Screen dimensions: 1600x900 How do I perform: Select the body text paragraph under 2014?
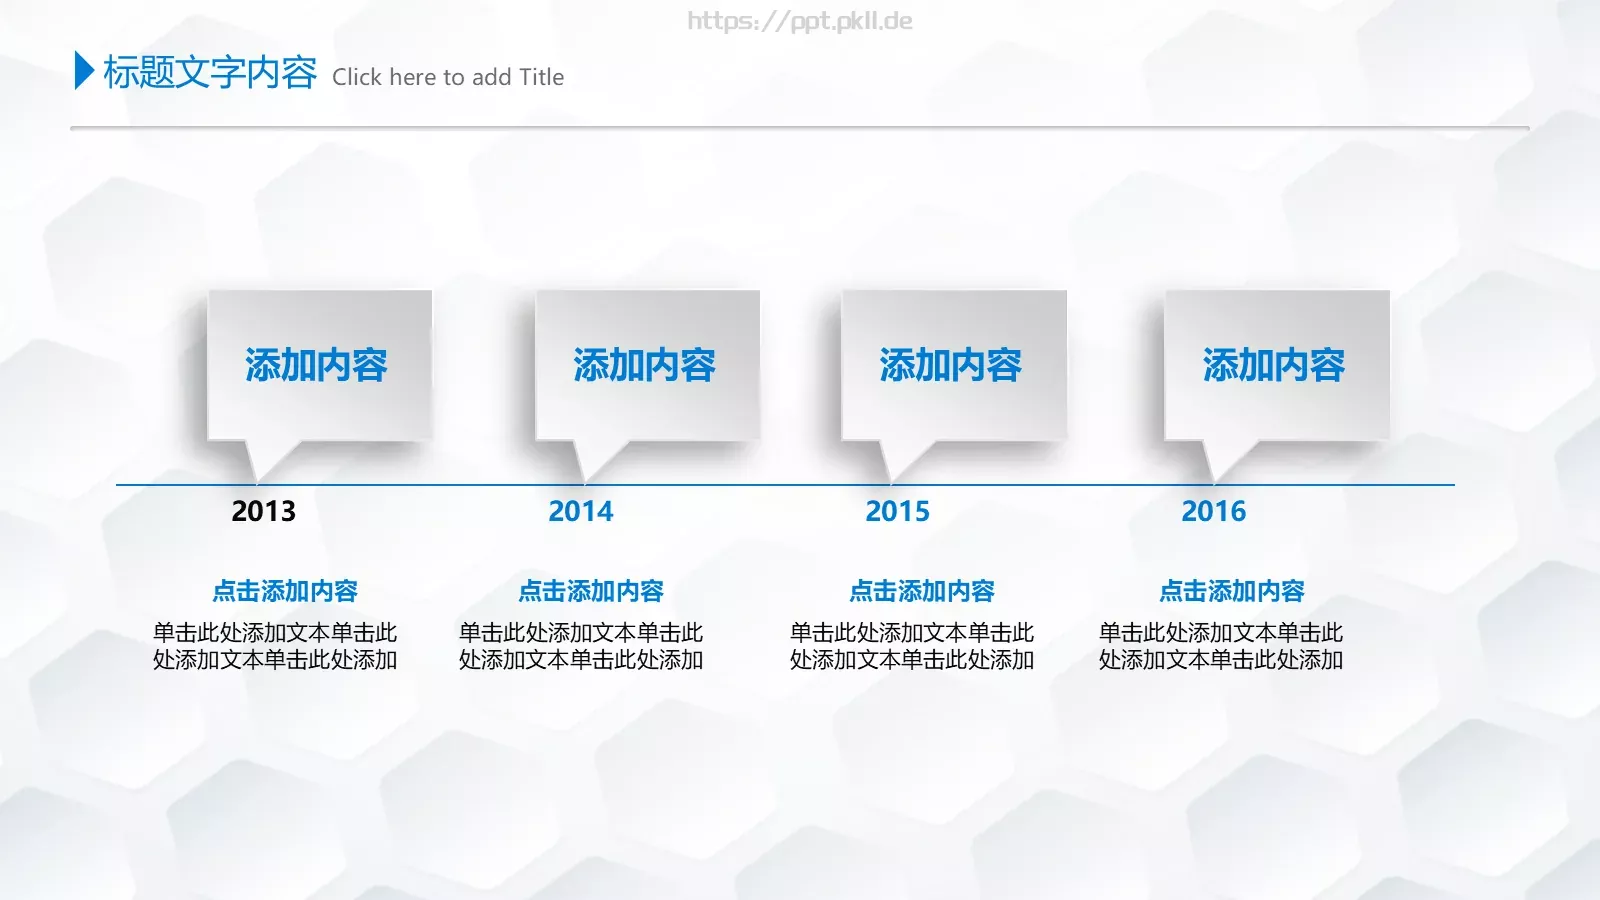click(581, 646)
